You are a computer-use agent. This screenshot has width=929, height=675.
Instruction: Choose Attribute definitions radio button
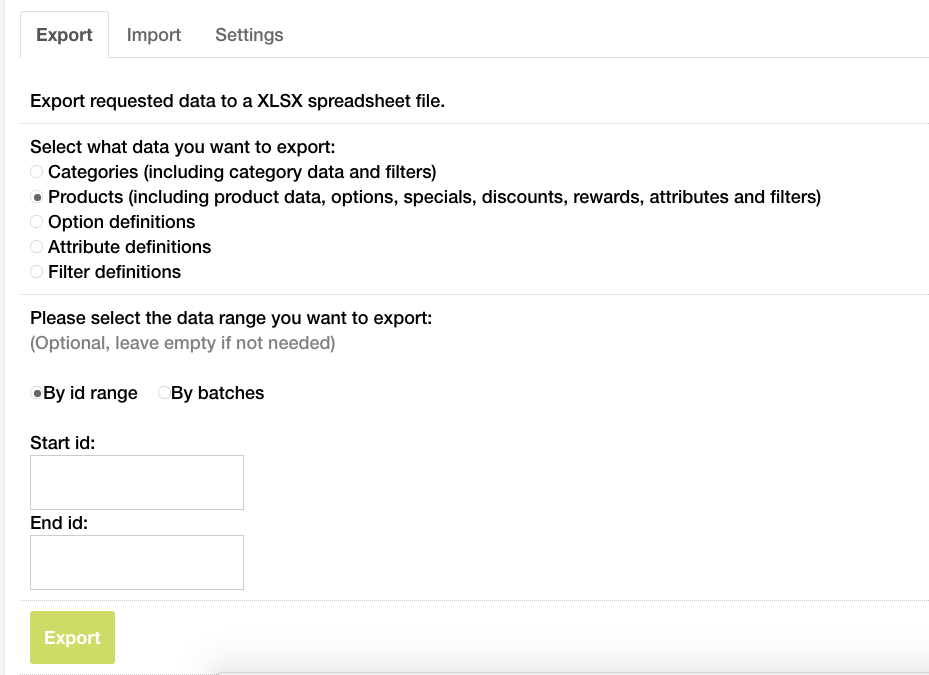37,247
